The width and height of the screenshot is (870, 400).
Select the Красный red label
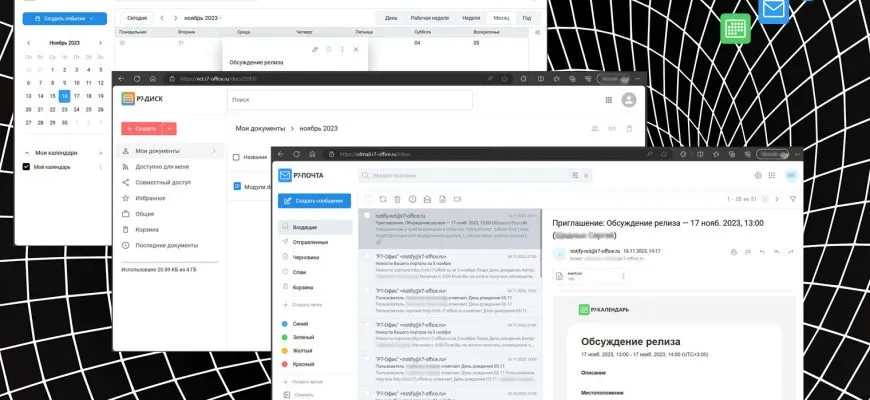point(298,364)
